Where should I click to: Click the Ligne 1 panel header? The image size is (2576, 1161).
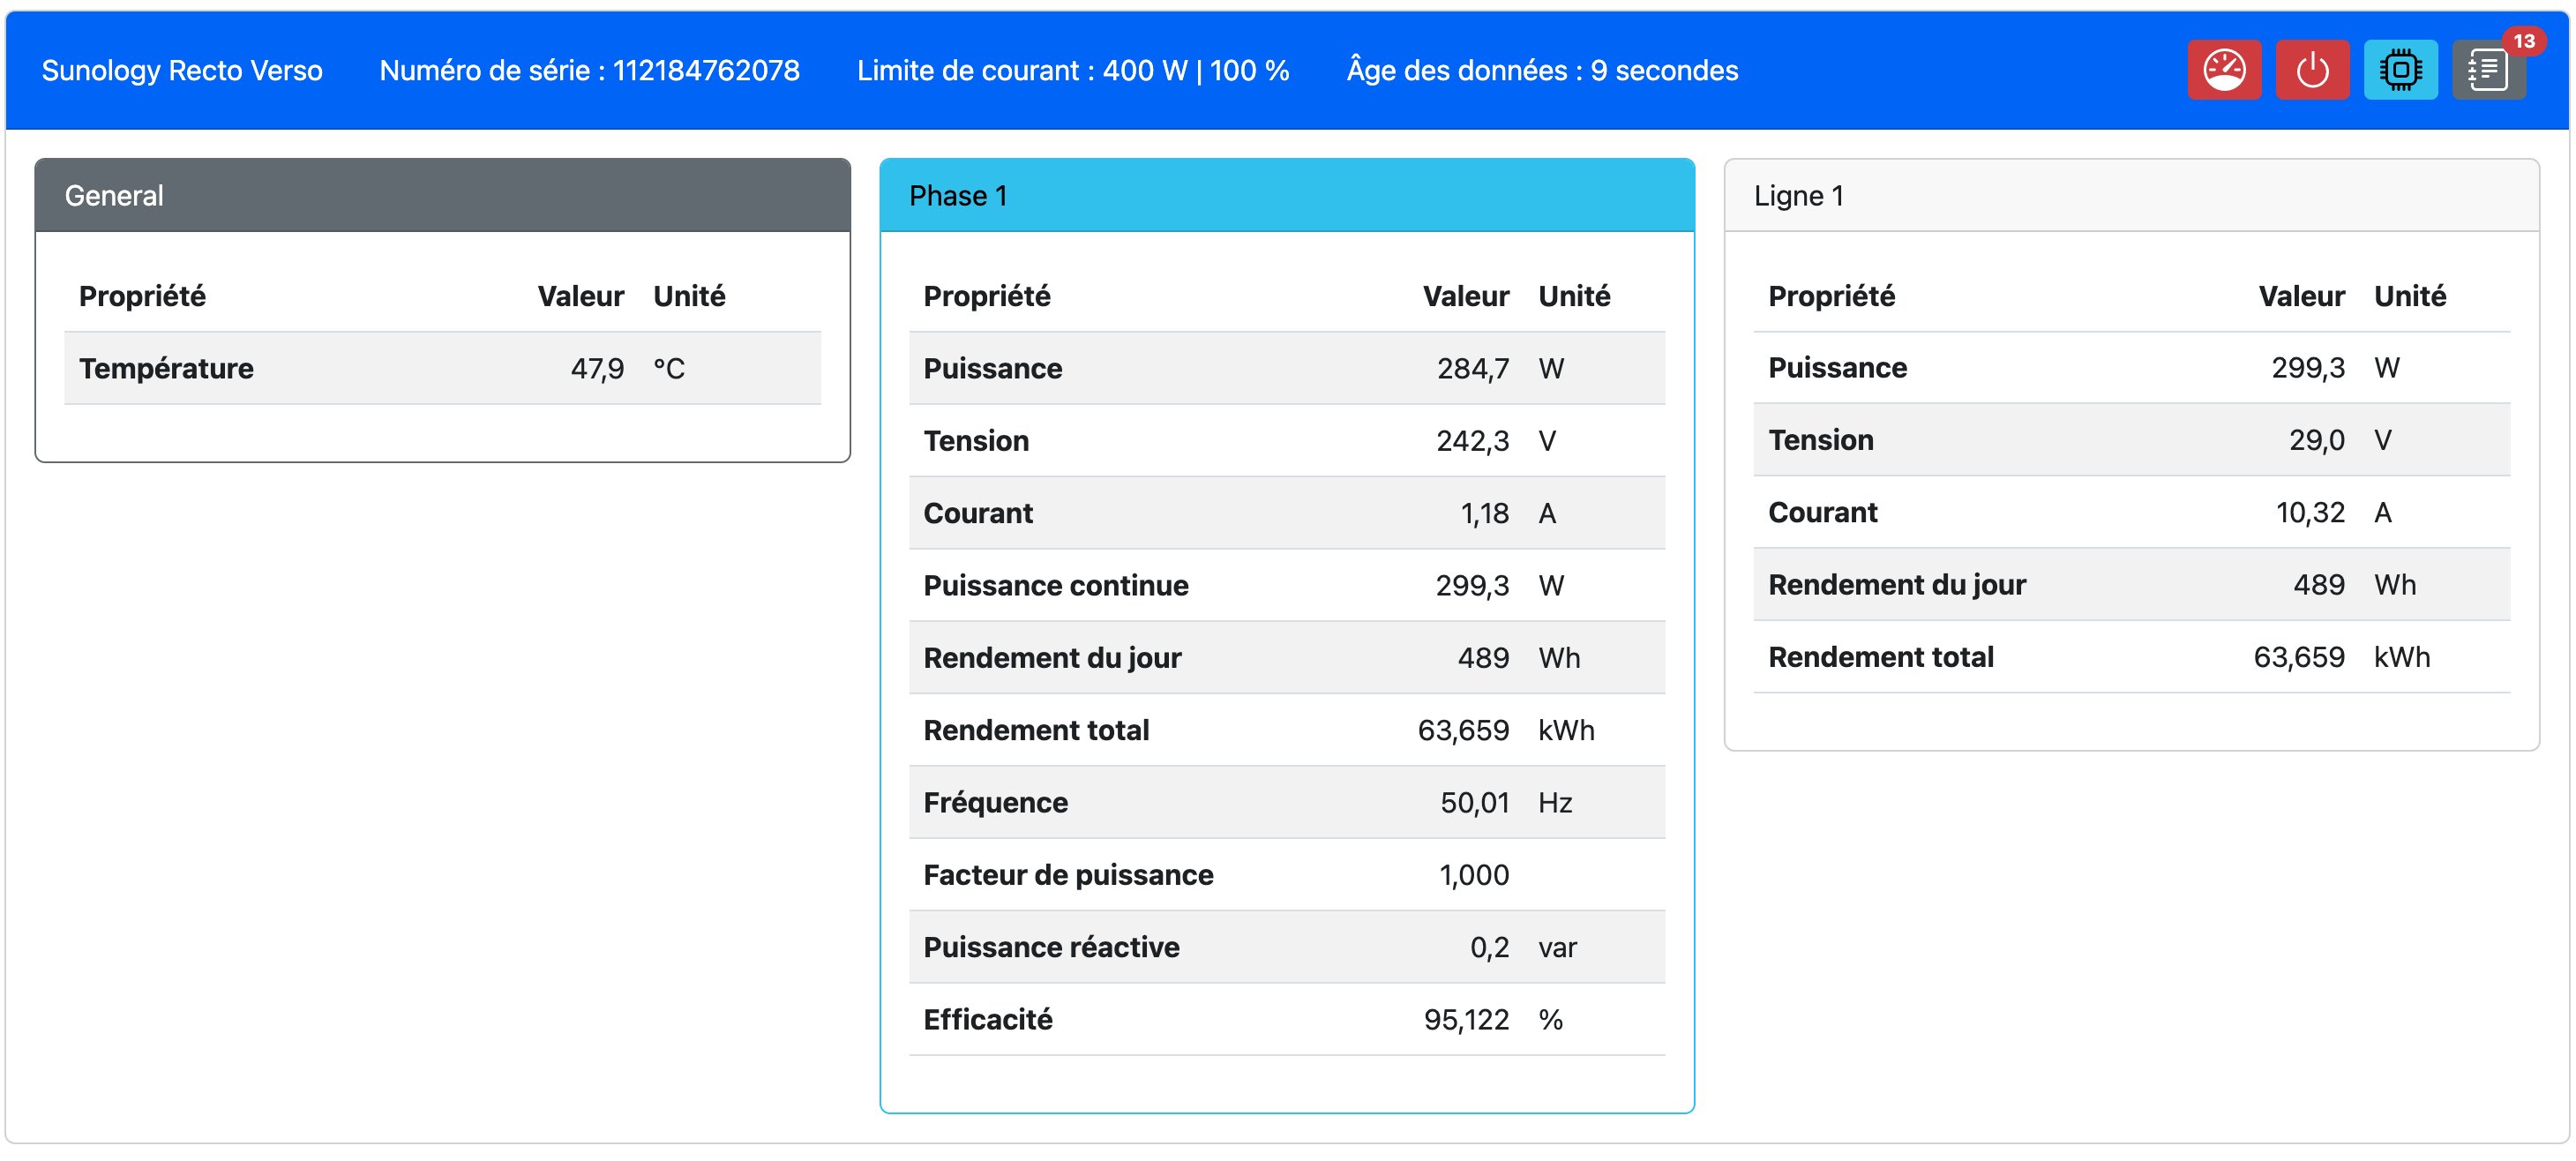[x=2131, y=195]
